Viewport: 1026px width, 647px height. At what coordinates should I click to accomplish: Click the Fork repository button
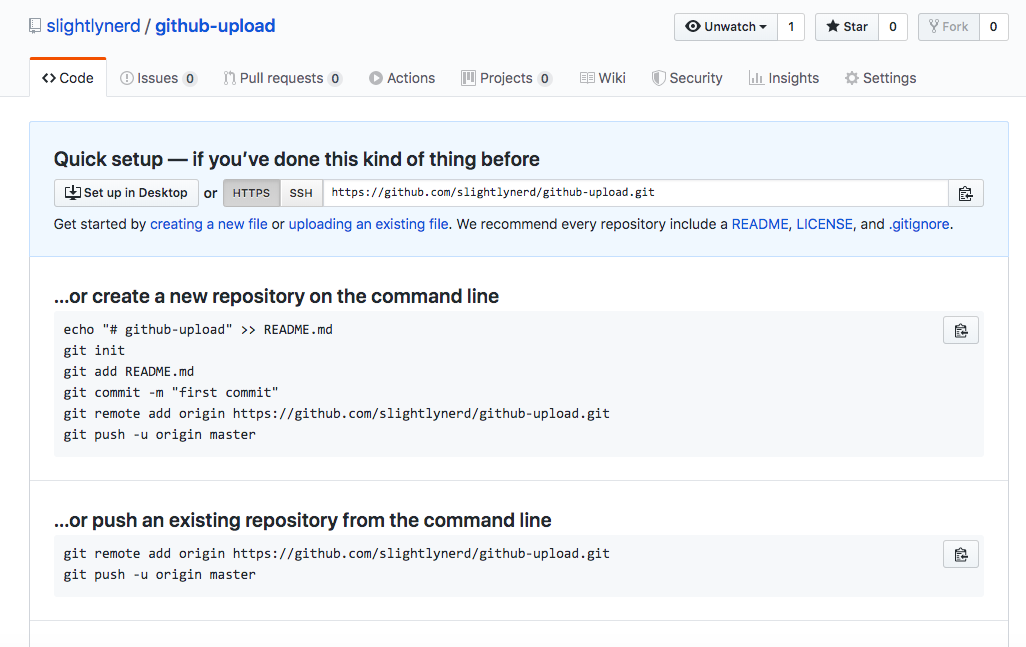[x=947, y=27]
